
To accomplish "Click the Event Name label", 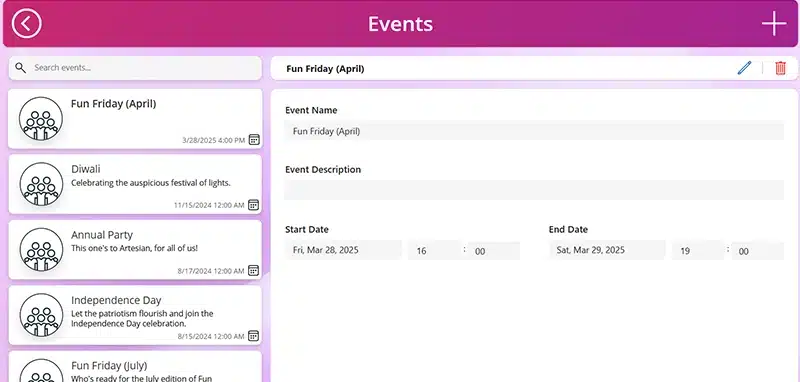I will click(x=311, y=110).
